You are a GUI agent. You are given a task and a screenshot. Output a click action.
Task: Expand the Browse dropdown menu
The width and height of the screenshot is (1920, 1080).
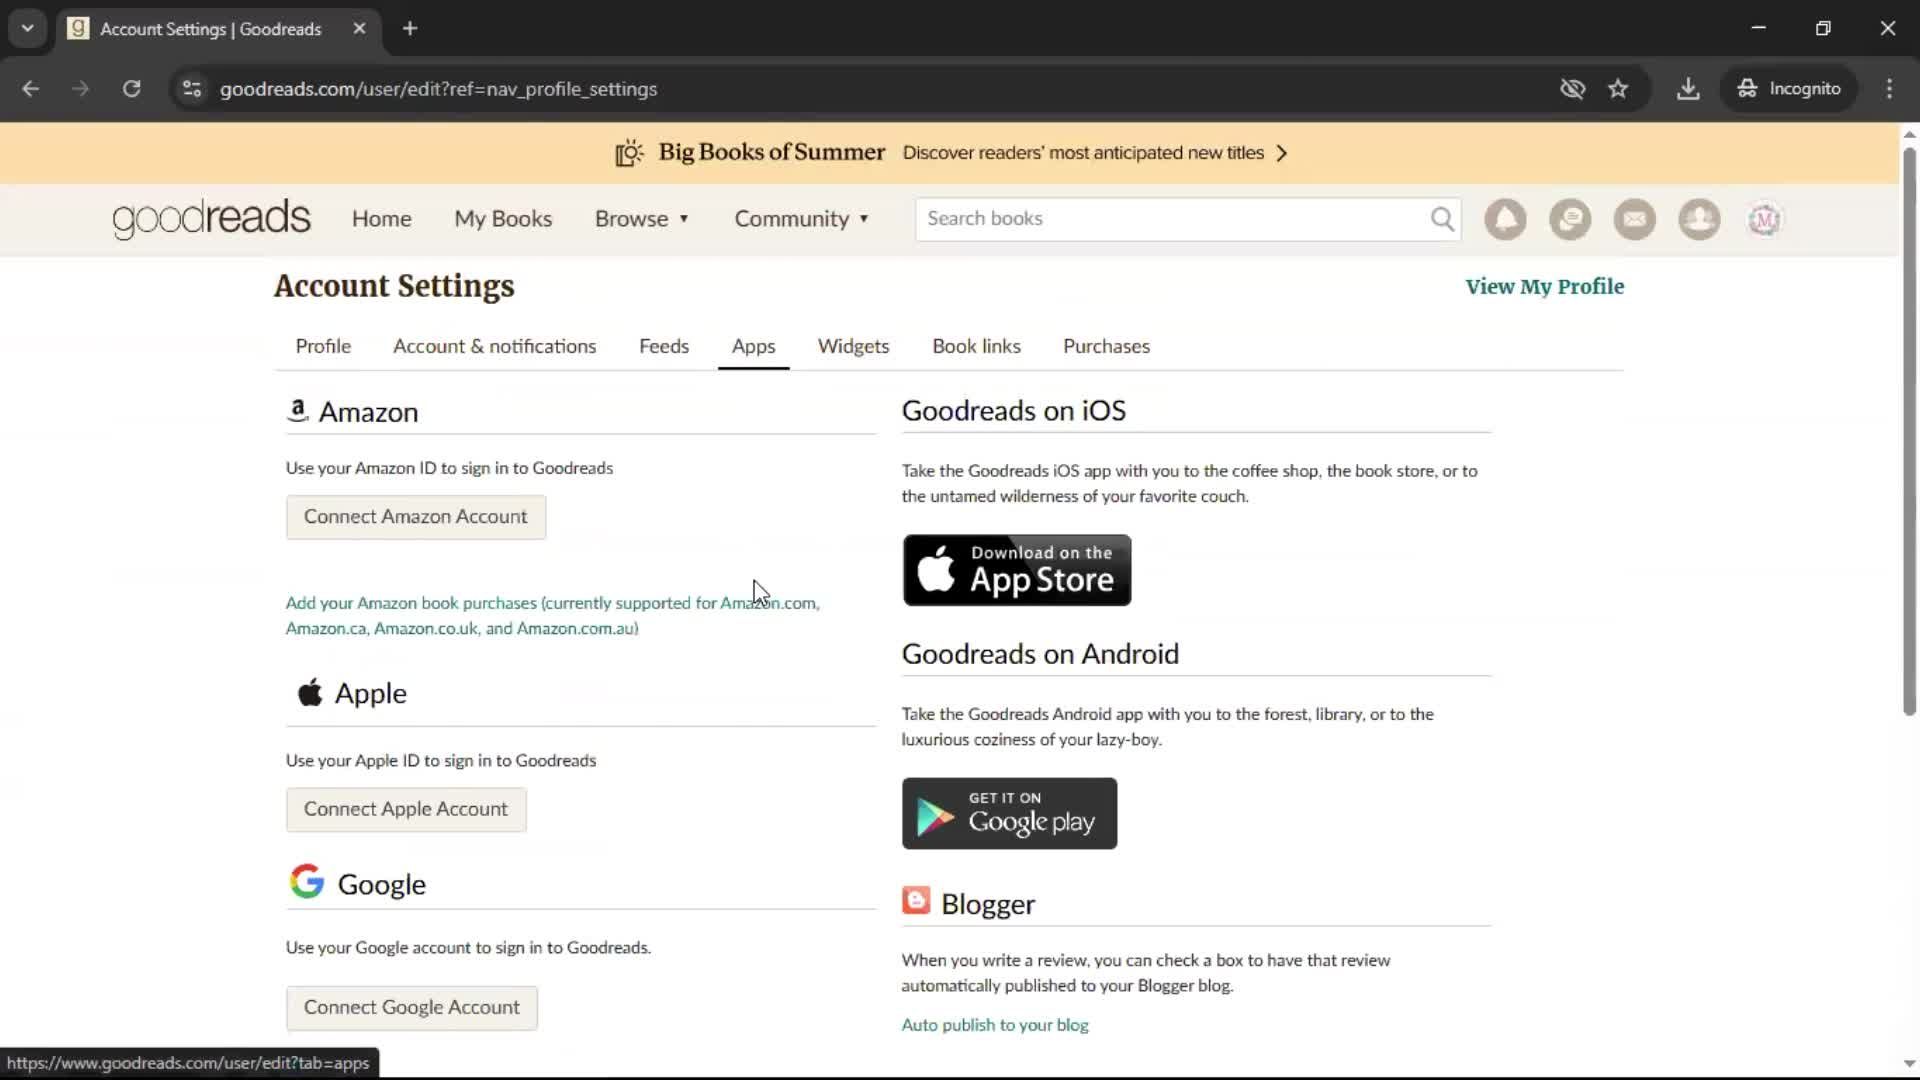pyautogui.click(x=642, y=219)
